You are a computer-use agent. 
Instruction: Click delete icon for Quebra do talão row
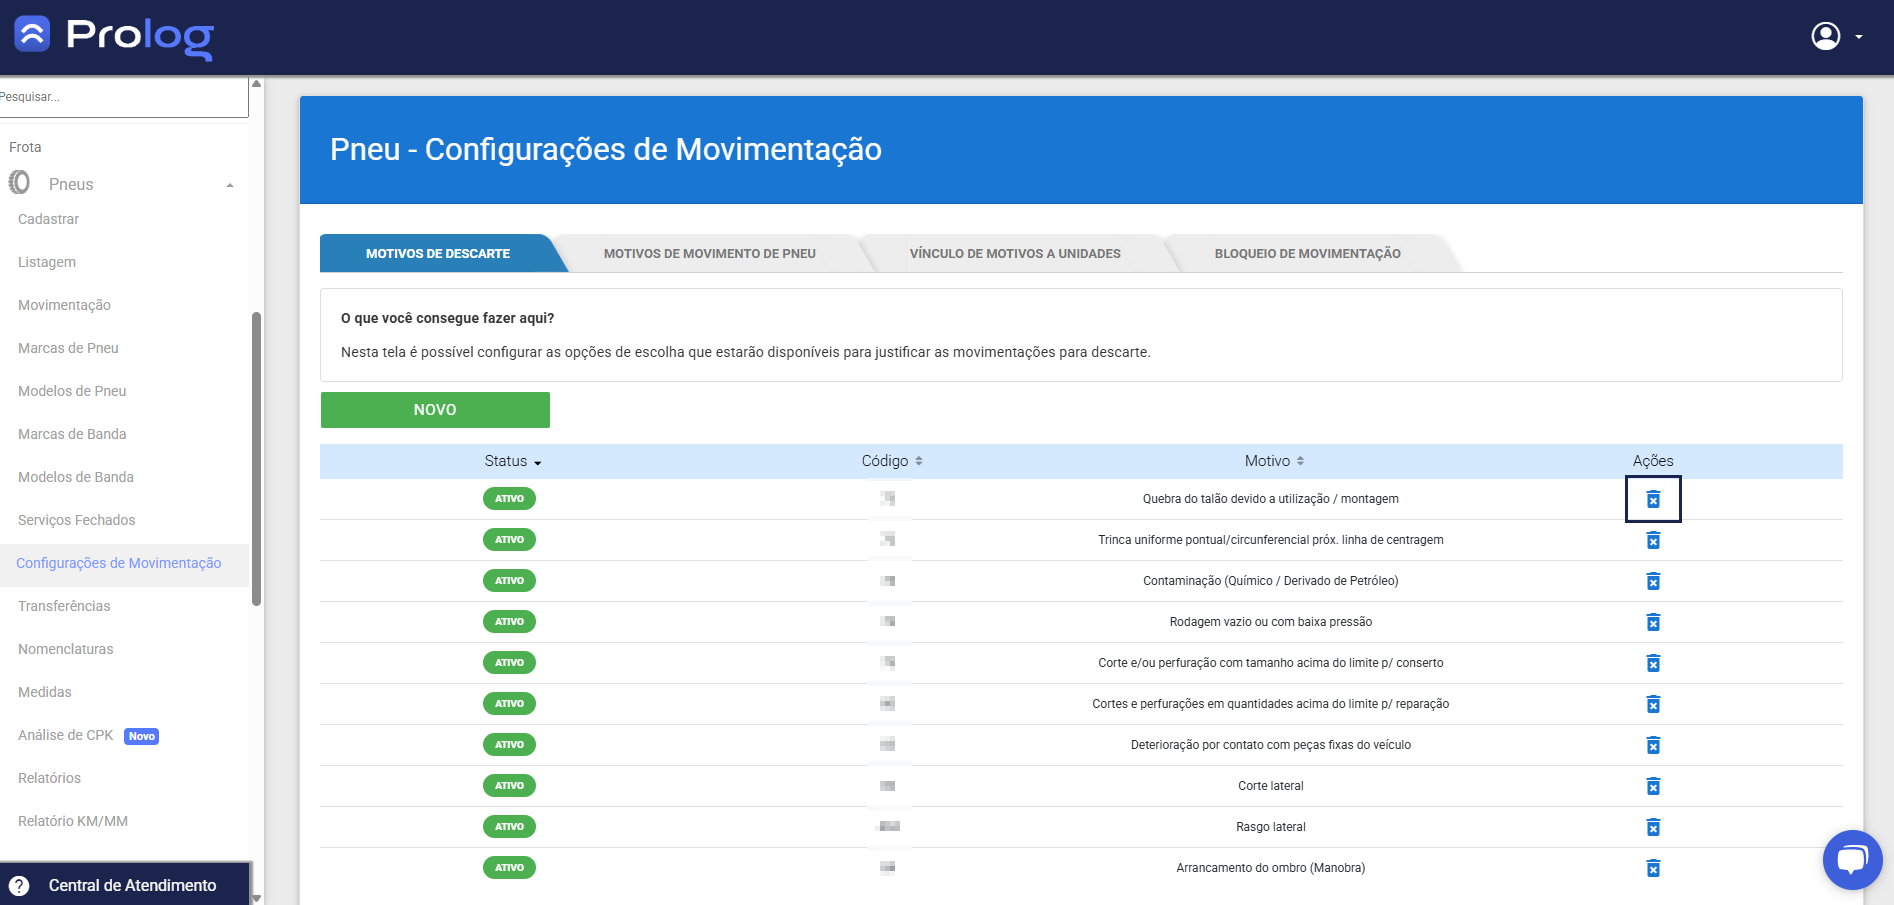coord(1653,499)
